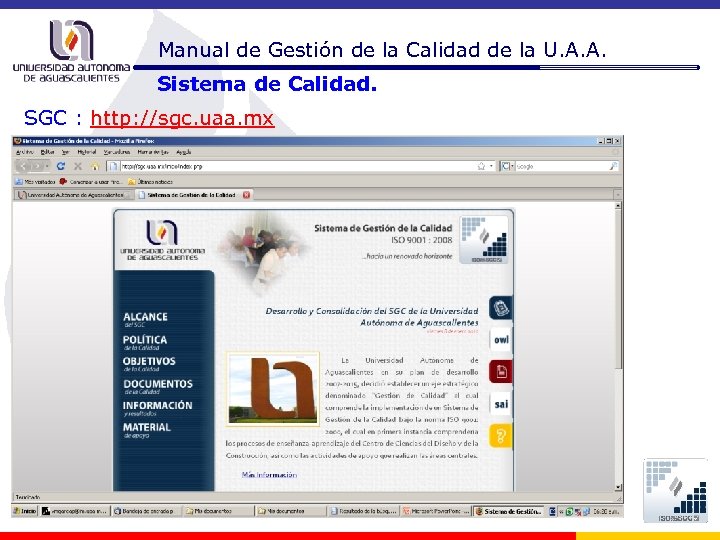The height and width of the screenshot is (540, 720).
Task: Open OBJETIVOS de la Calidad sidebar item
Action: [149, 364]
